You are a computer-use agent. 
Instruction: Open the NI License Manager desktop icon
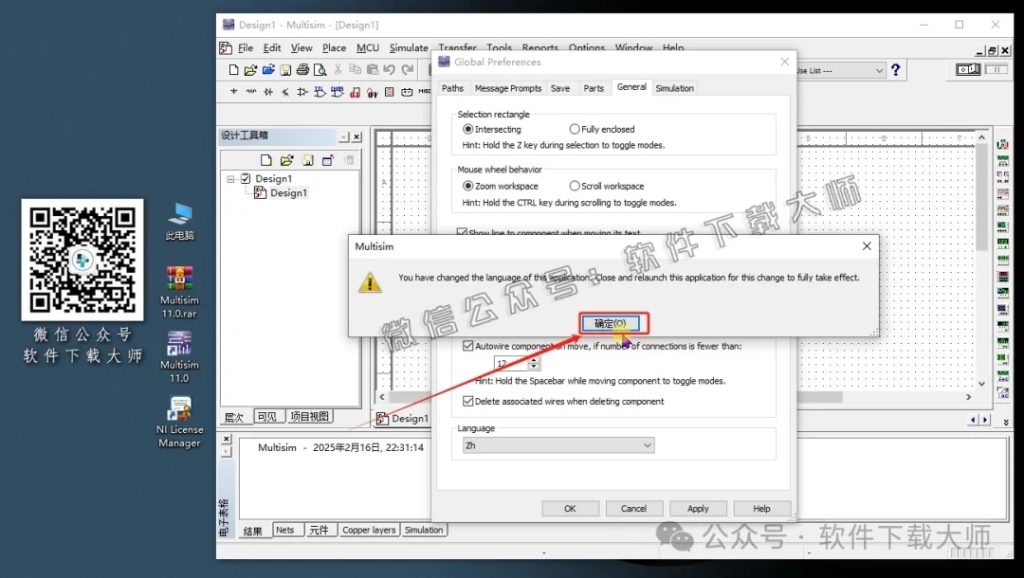point(179,410)
